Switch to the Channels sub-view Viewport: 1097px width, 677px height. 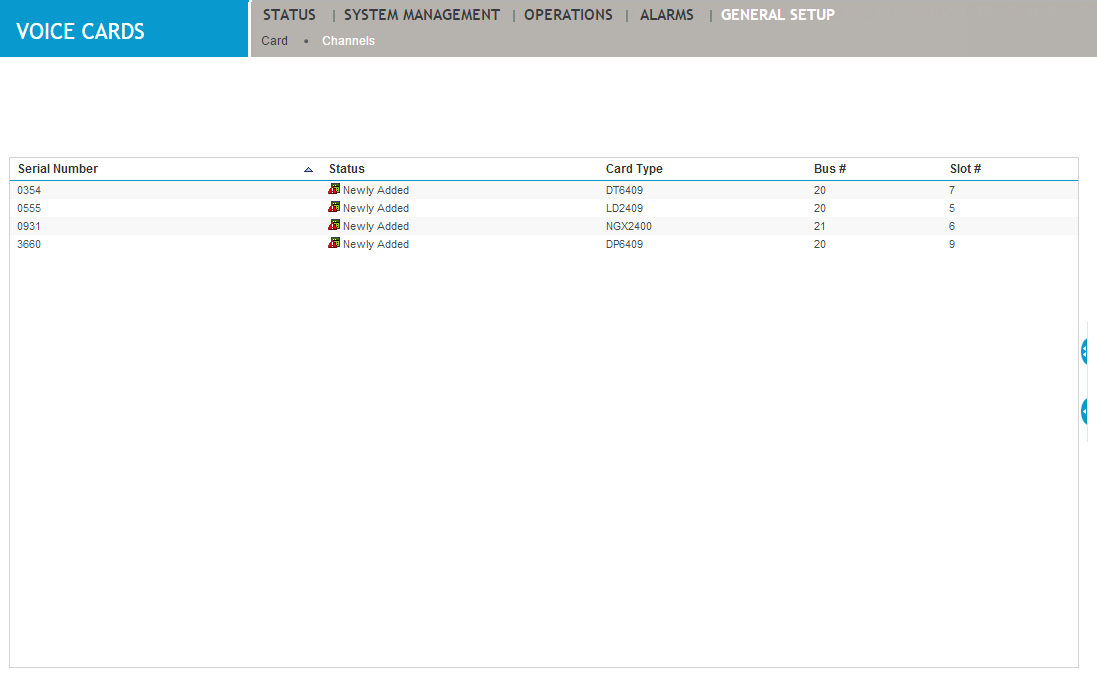coord(348,40)
